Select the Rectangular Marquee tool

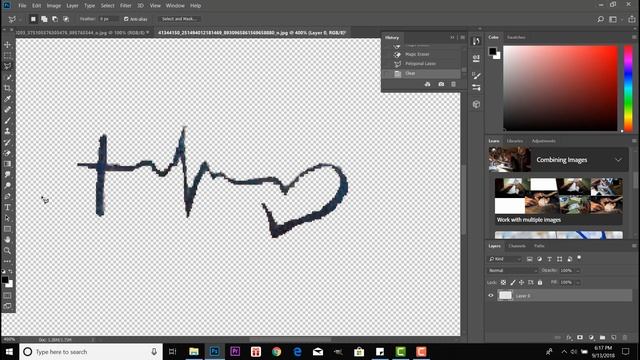7,55
